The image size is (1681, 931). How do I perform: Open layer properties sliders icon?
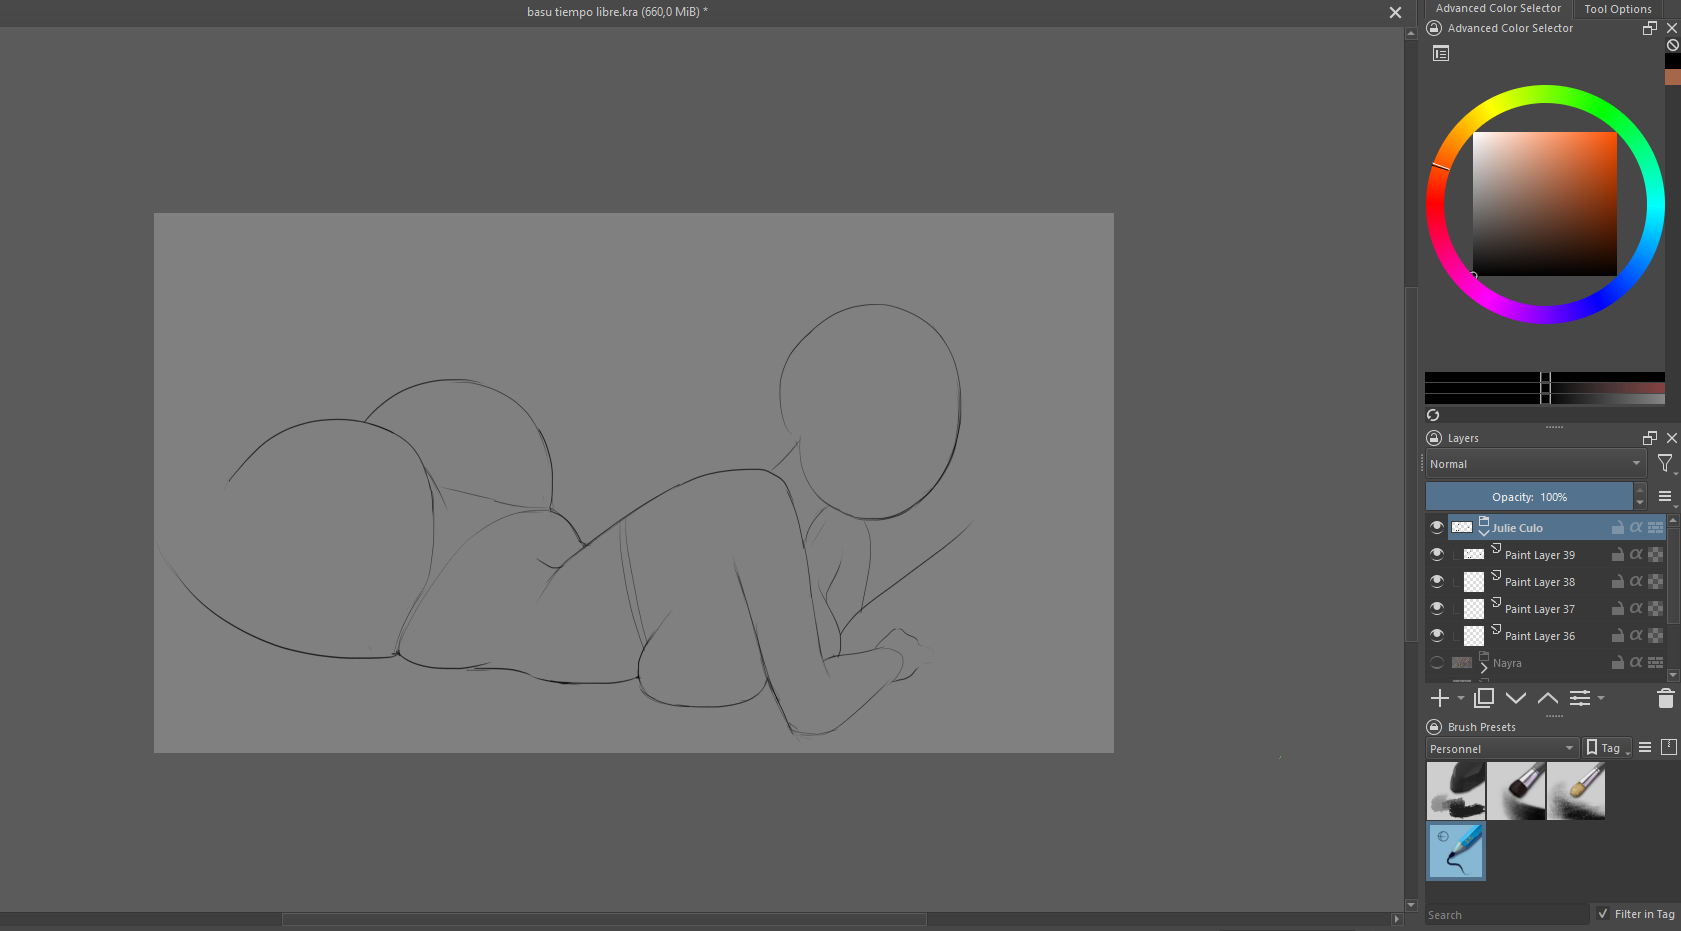pos(1580,698)
